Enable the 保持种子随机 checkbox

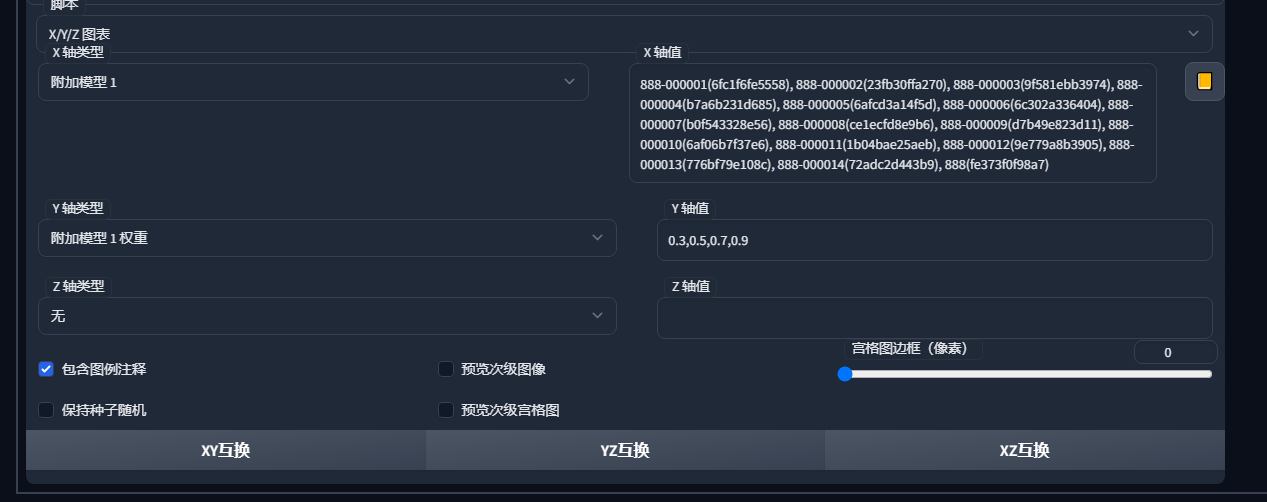(x=46, y=410)
